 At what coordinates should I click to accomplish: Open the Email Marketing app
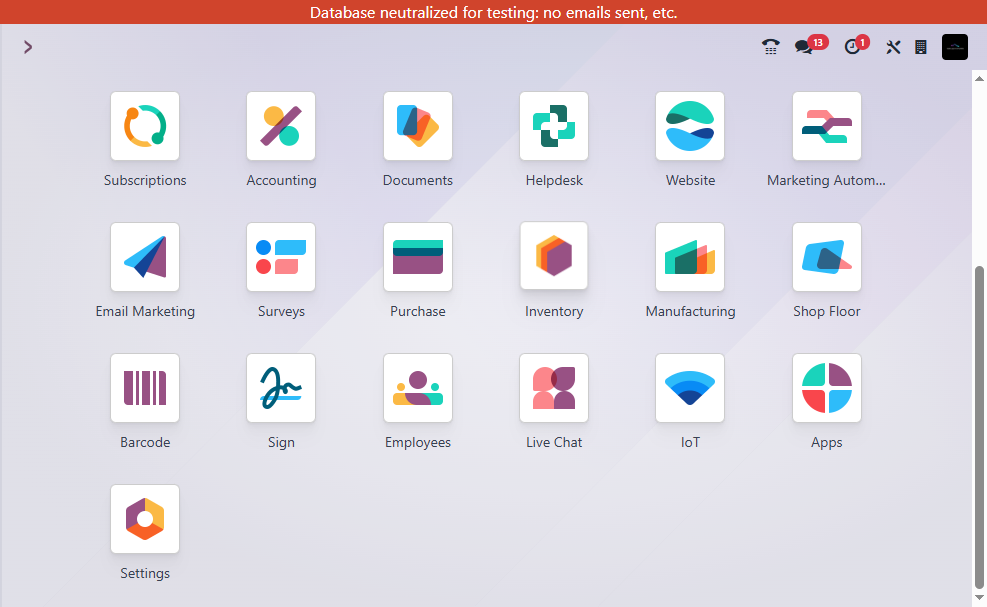coord(145,257)
